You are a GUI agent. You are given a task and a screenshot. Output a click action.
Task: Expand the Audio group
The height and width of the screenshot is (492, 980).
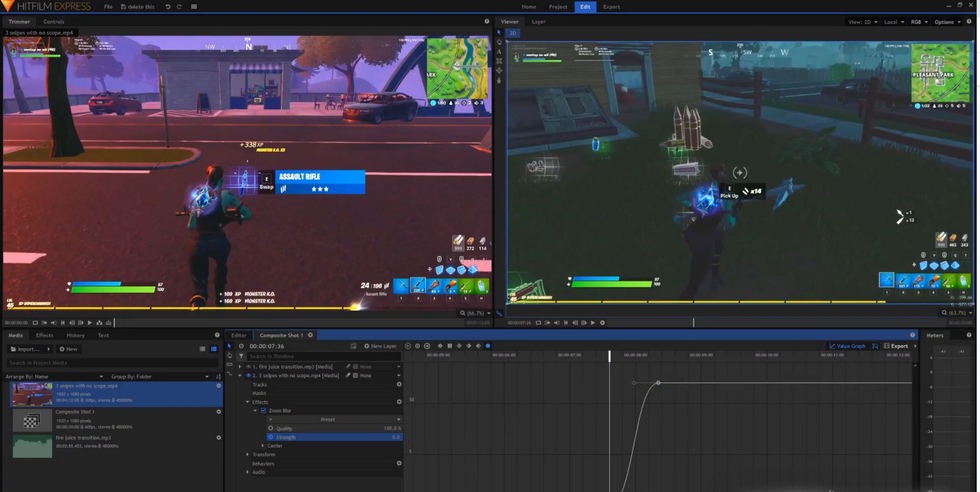click(248, 472)
